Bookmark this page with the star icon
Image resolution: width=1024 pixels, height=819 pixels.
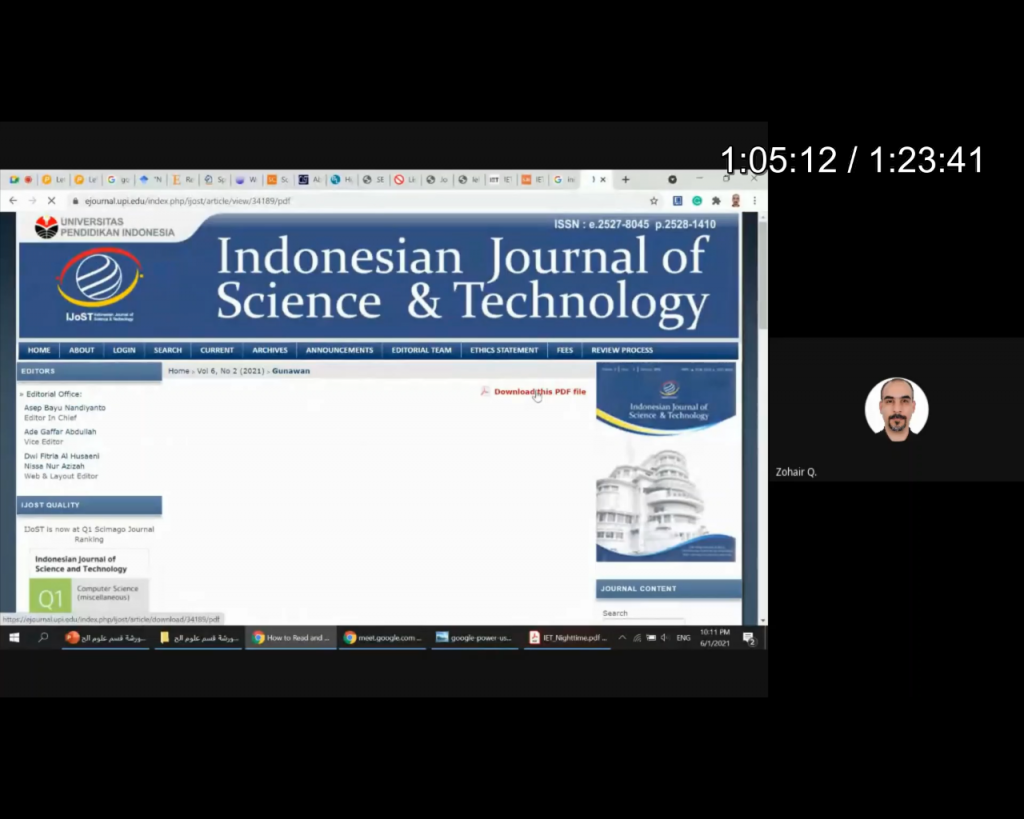(654, 201)
